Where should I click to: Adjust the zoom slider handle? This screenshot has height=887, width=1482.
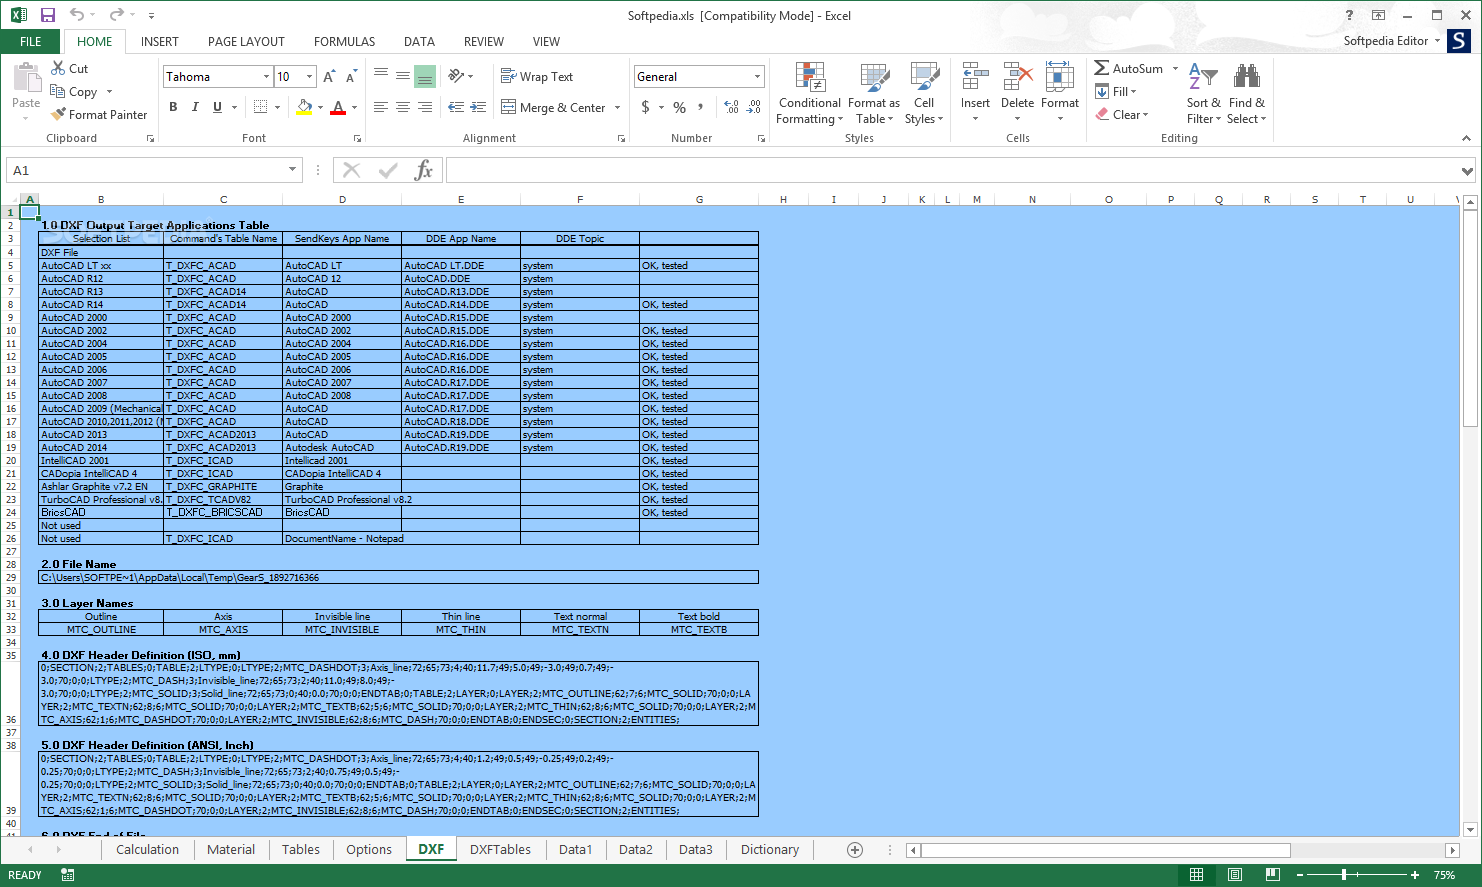click(1345, 875)
